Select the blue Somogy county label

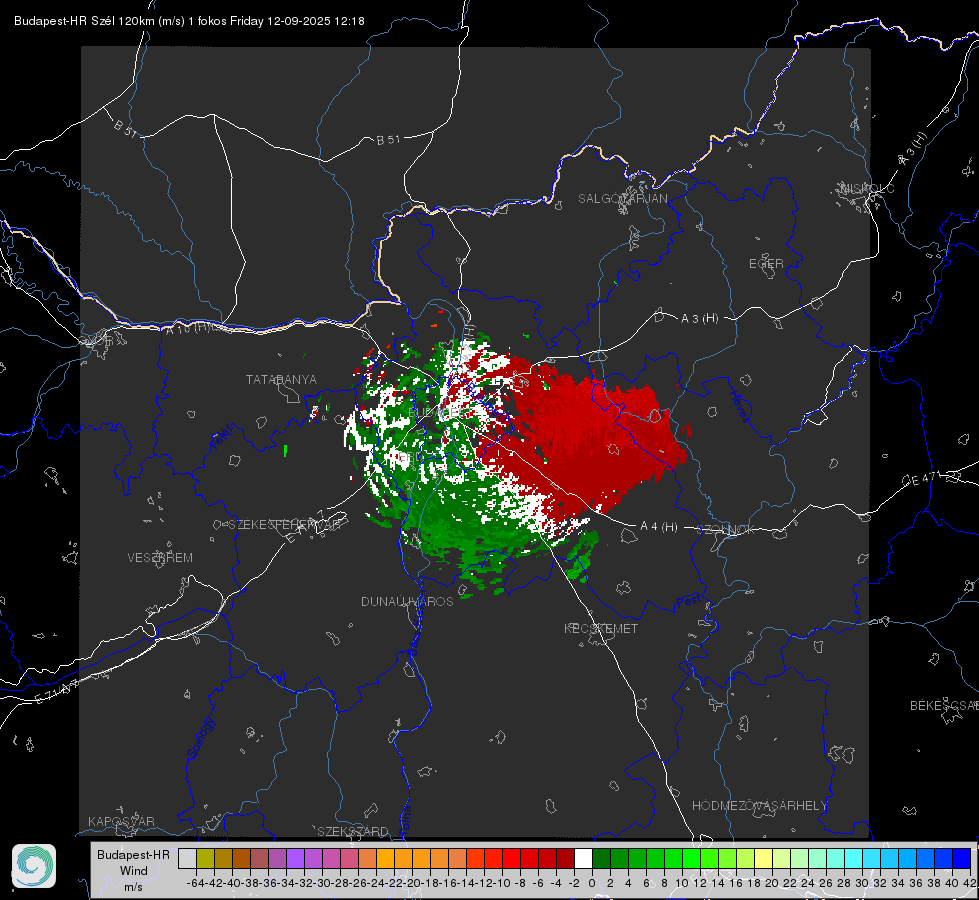[200, 738]
